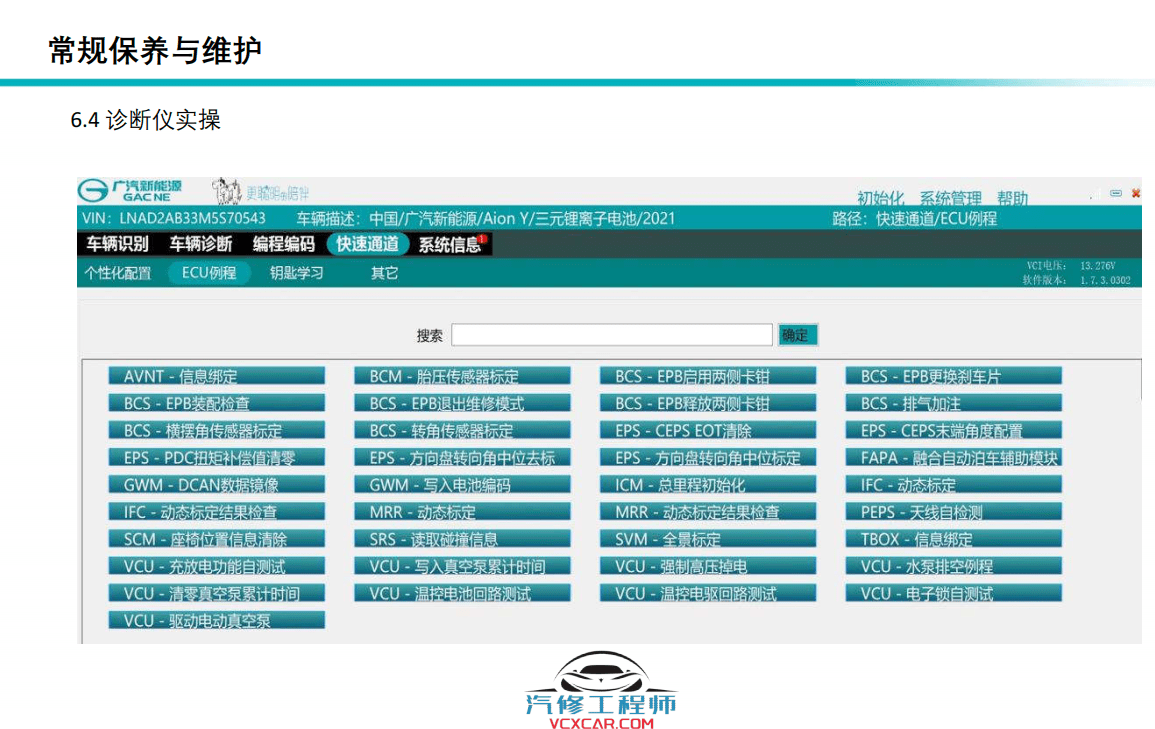Switch to the 编程编码 tab

(x=284, y=243)
